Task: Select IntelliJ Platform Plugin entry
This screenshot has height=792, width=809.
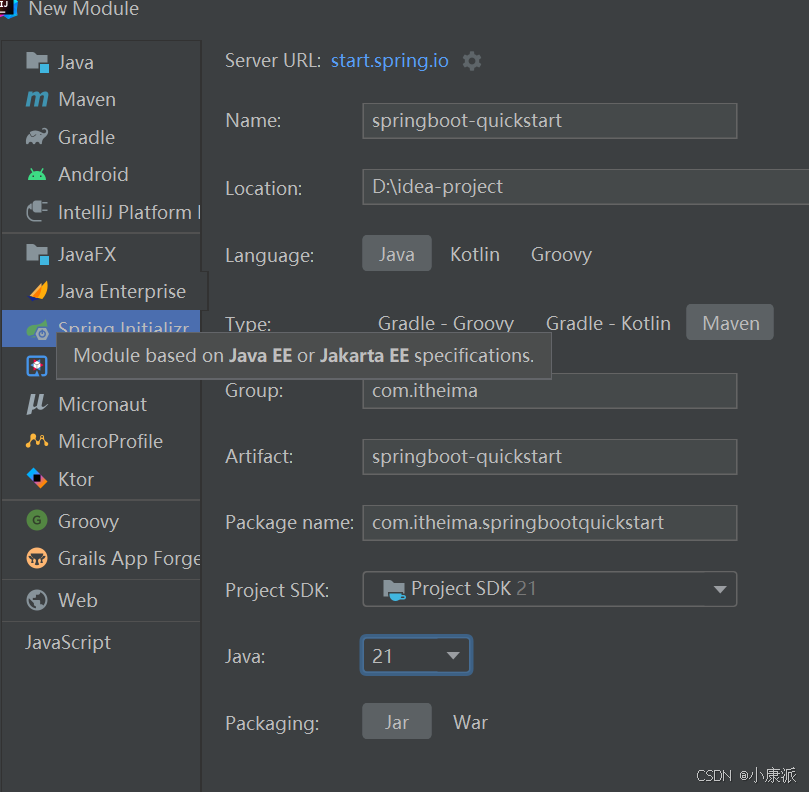Action: coord(101,212)
